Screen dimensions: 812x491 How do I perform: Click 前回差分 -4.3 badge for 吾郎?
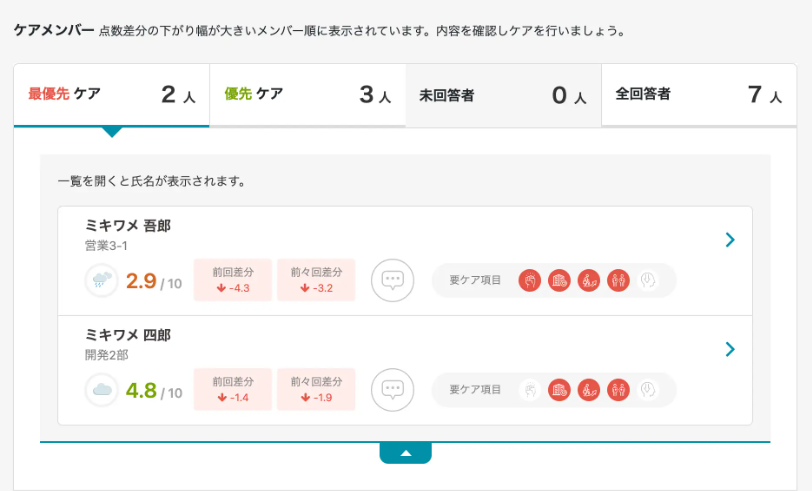[x=233, y=280]
